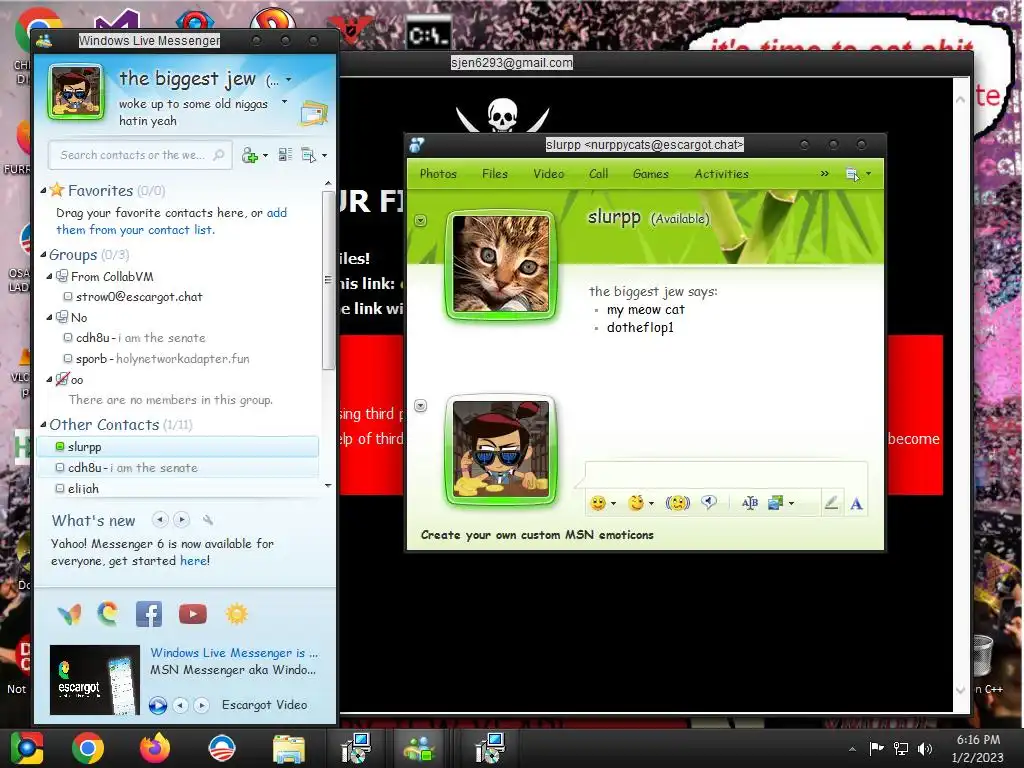Image resolution: width=1024 pixels, height=768 pixels.
Task: Click the search magnifier icon
Action: 219,155
